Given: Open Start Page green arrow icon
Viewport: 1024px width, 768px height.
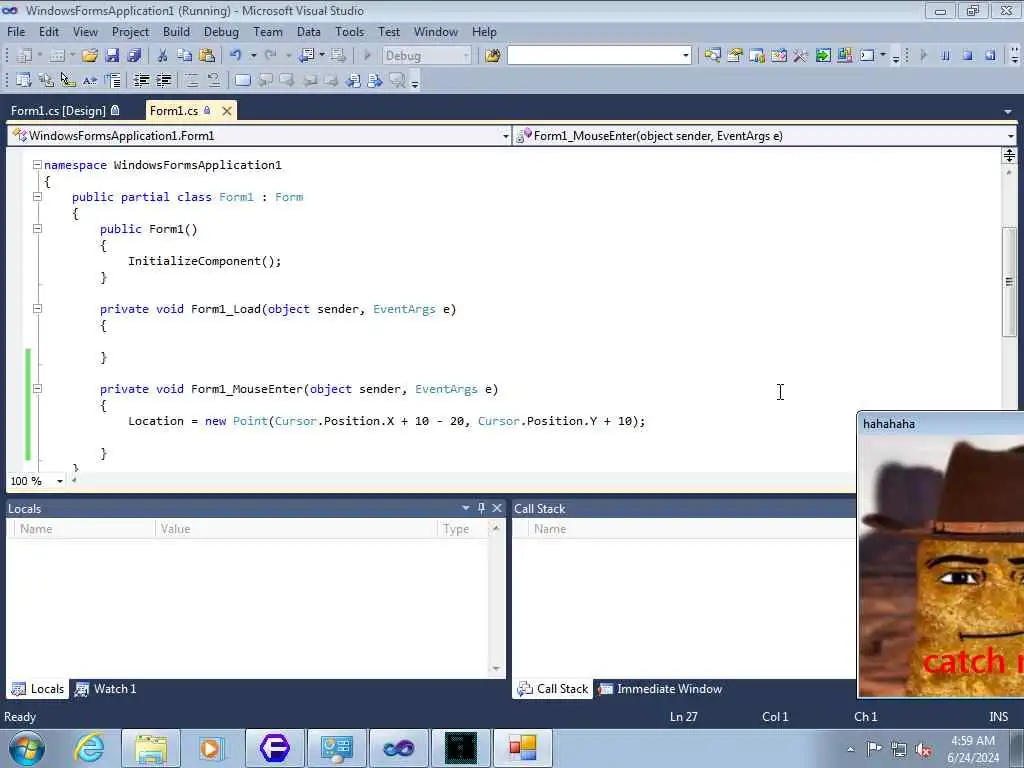Looking at the screenshot, I should click(x=823, y=56).
